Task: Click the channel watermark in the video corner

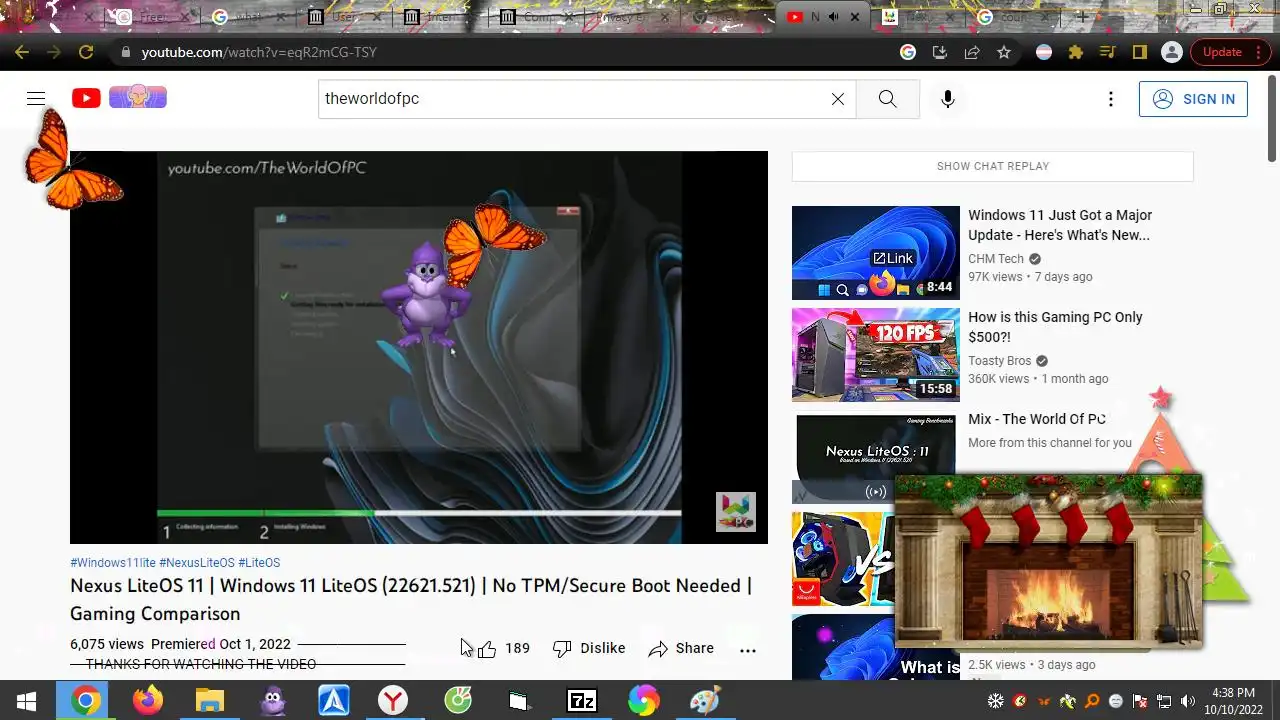Action: (x=736, y=512)
